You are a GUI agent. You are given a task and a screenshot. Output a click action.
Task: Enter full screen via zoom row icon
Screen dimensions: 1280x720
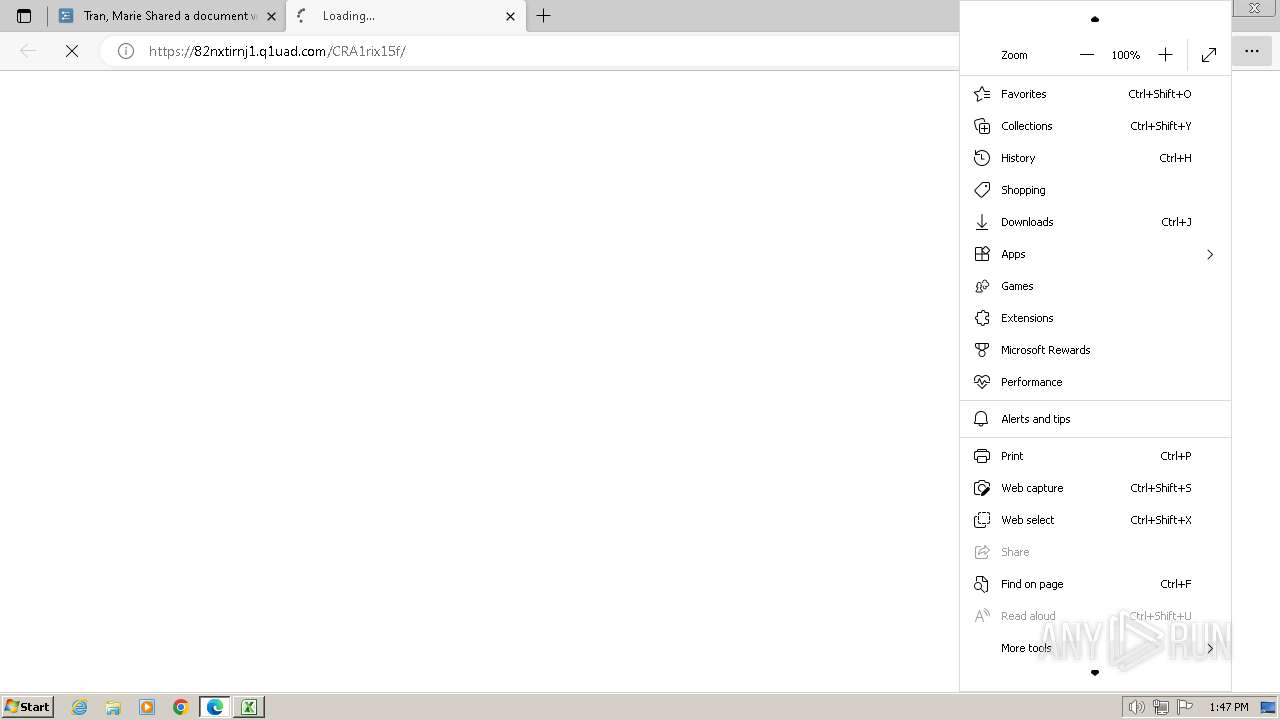(1209, 55)
